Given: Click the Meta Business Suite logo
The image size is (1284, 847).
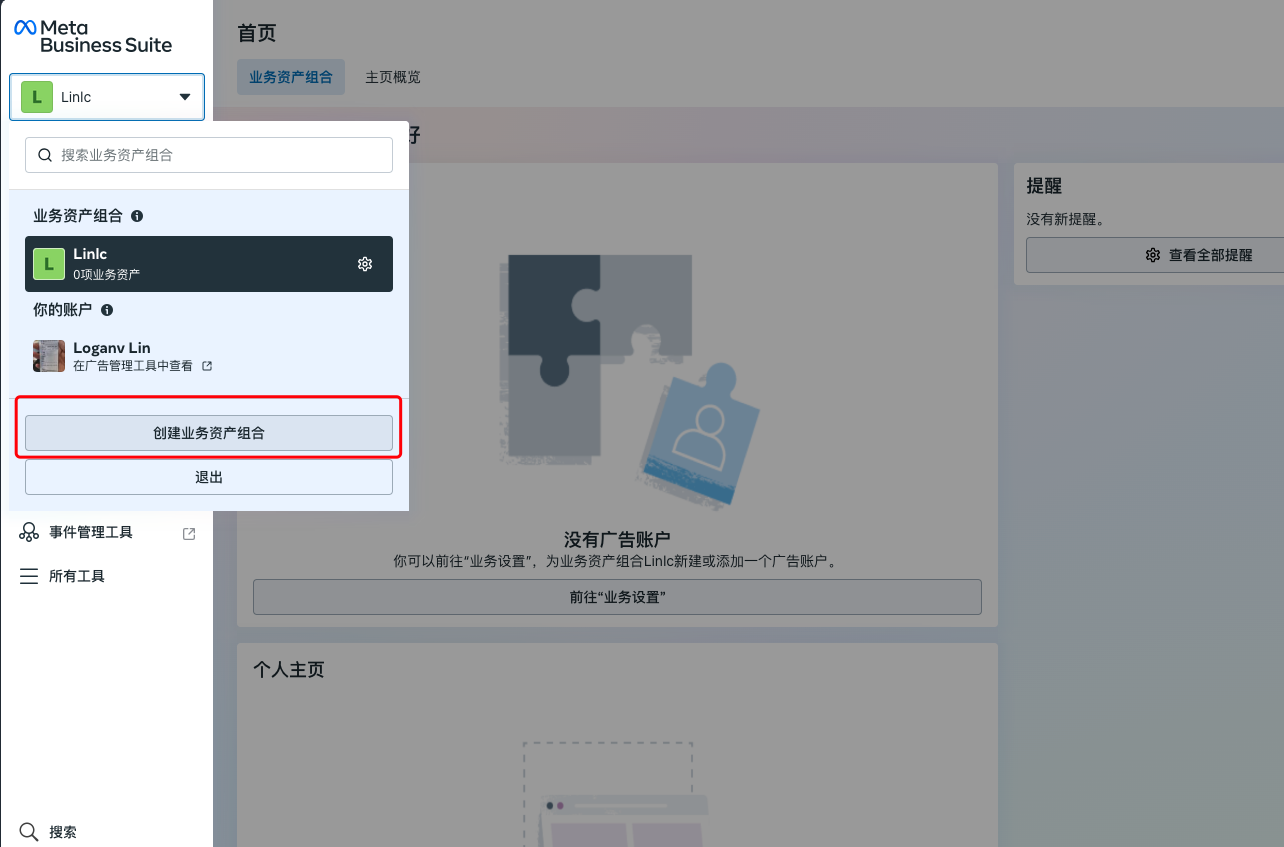Looking at the screenshot, I should coord(93,36).
